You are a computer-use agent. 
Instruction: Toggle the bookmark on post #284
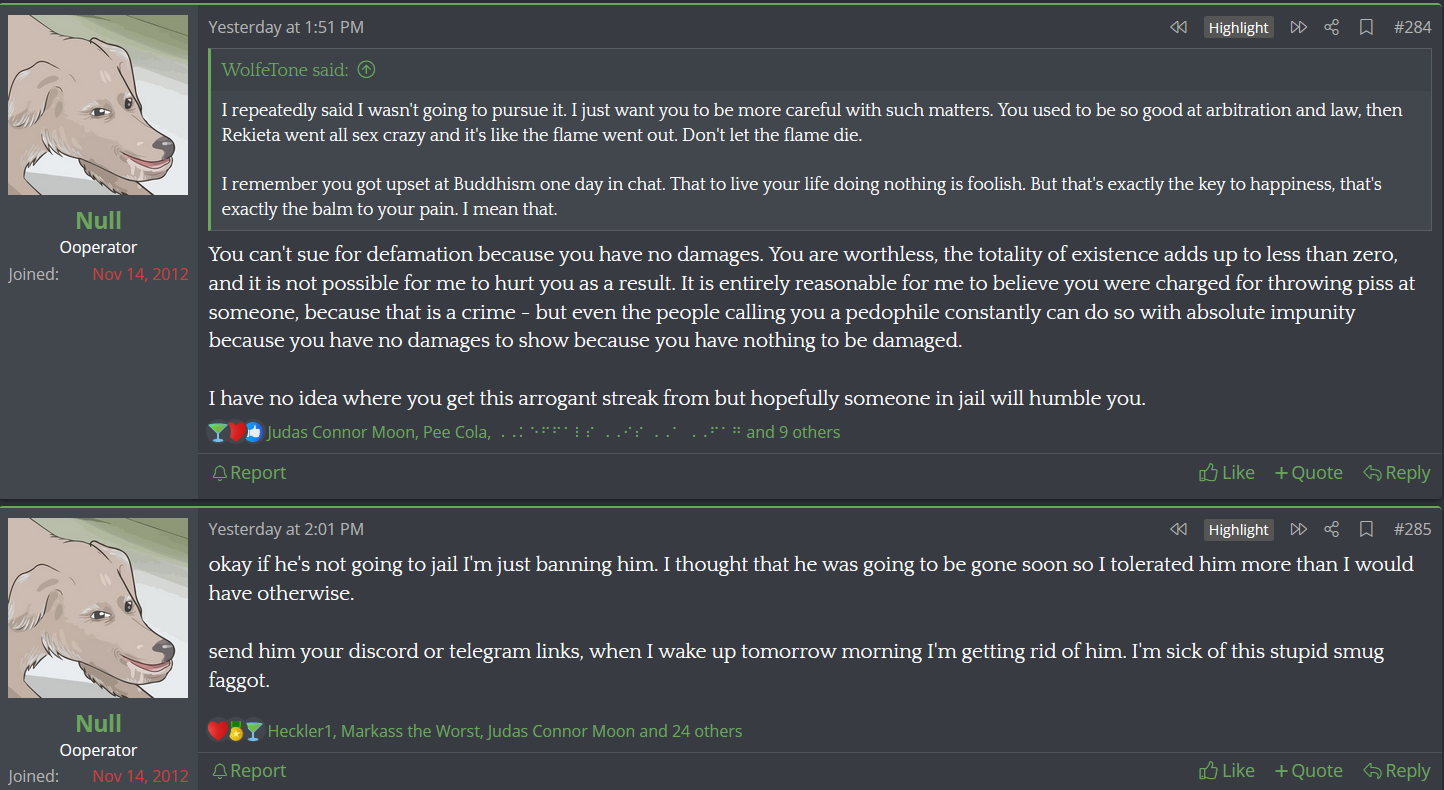[1366, 28]
